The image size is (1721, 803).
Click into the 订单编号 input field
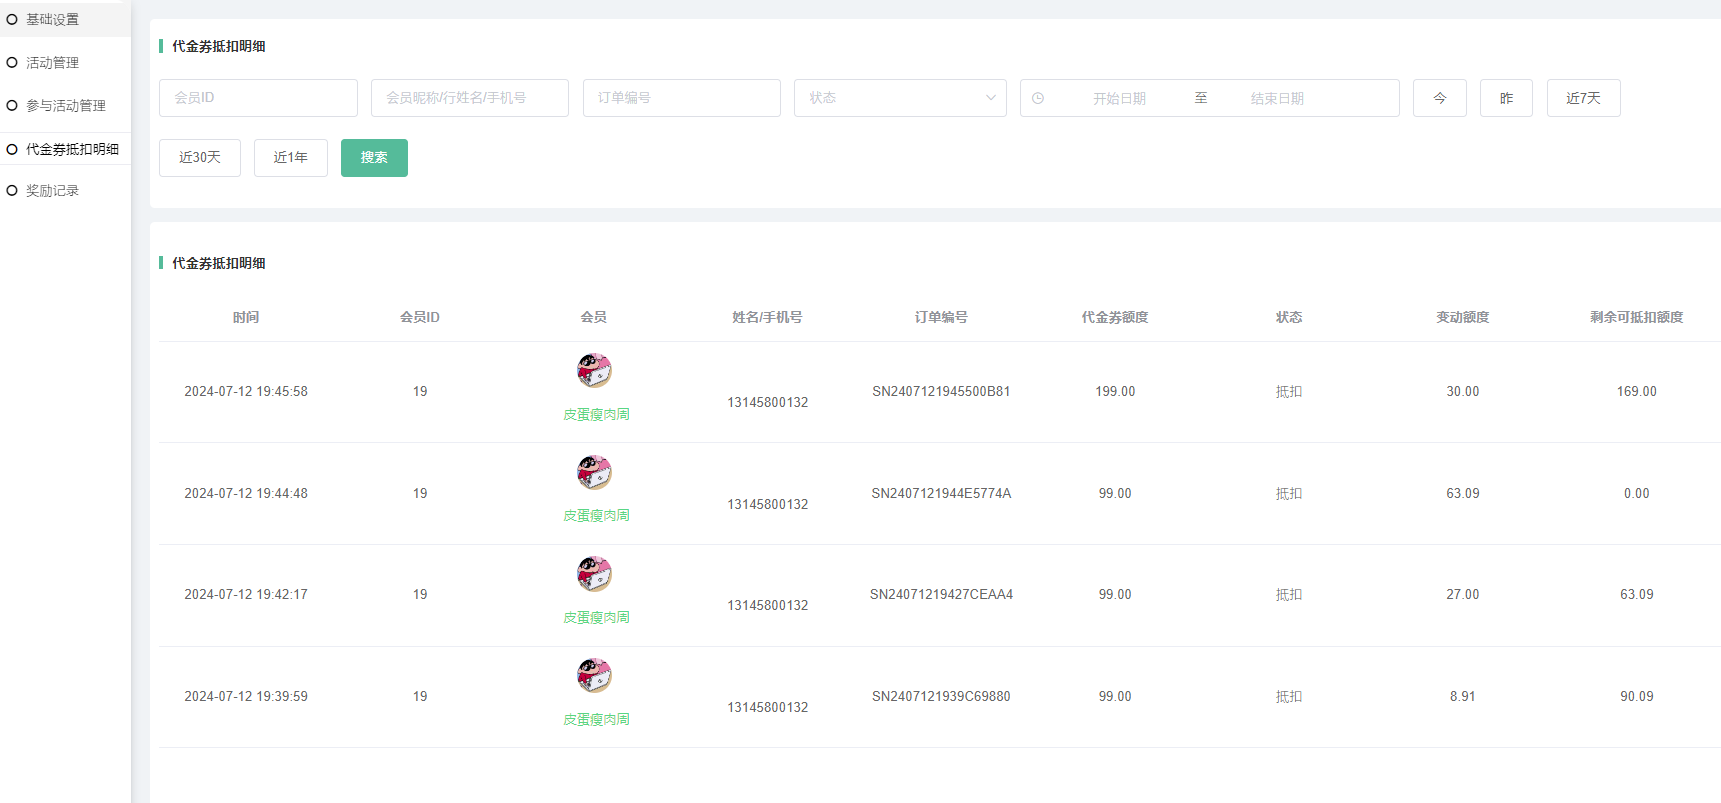[681, 98]
